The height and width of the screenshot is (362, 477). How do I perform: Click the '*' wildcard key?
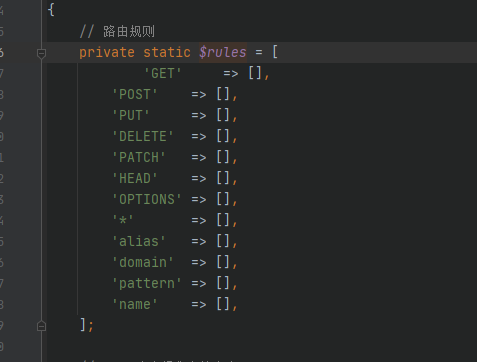pos(123,220)
